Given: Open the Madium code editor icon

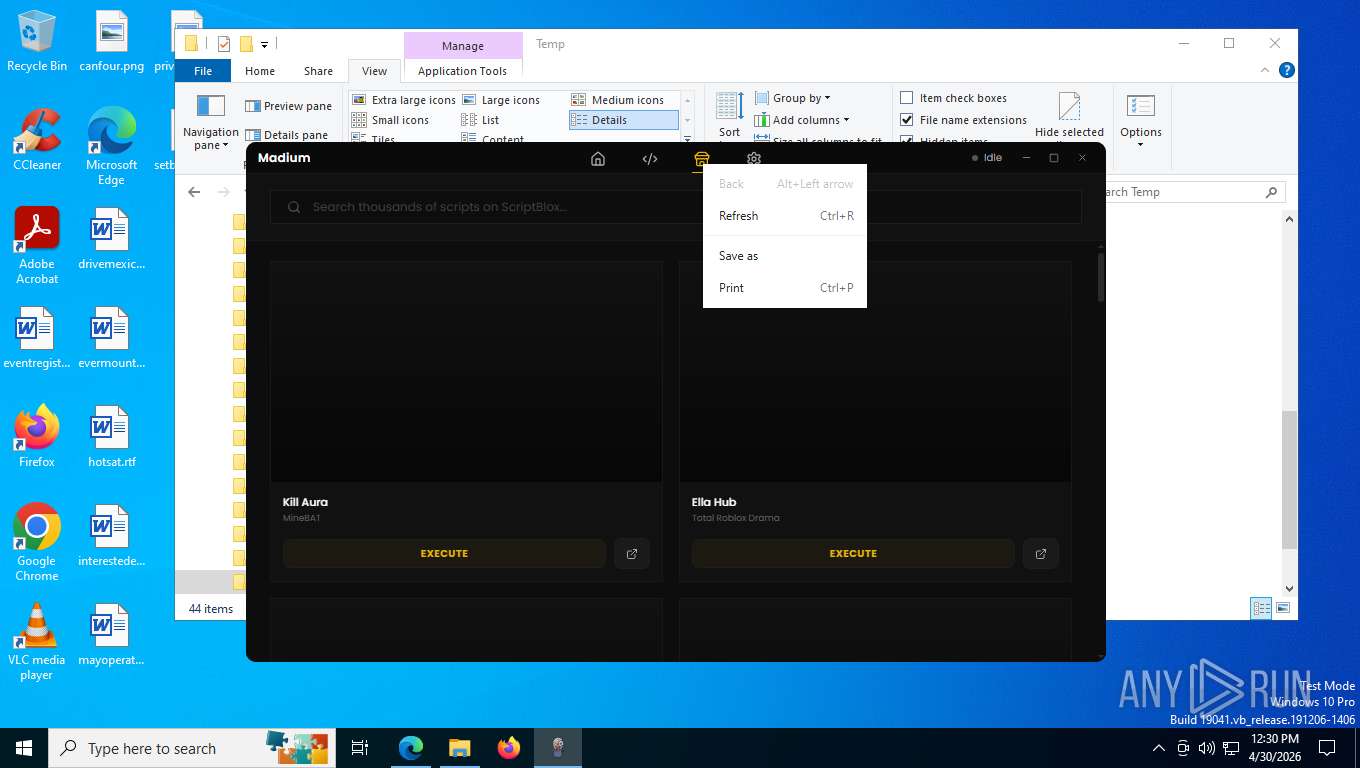Looking at the screenshot, I should (x=650, y=158).
